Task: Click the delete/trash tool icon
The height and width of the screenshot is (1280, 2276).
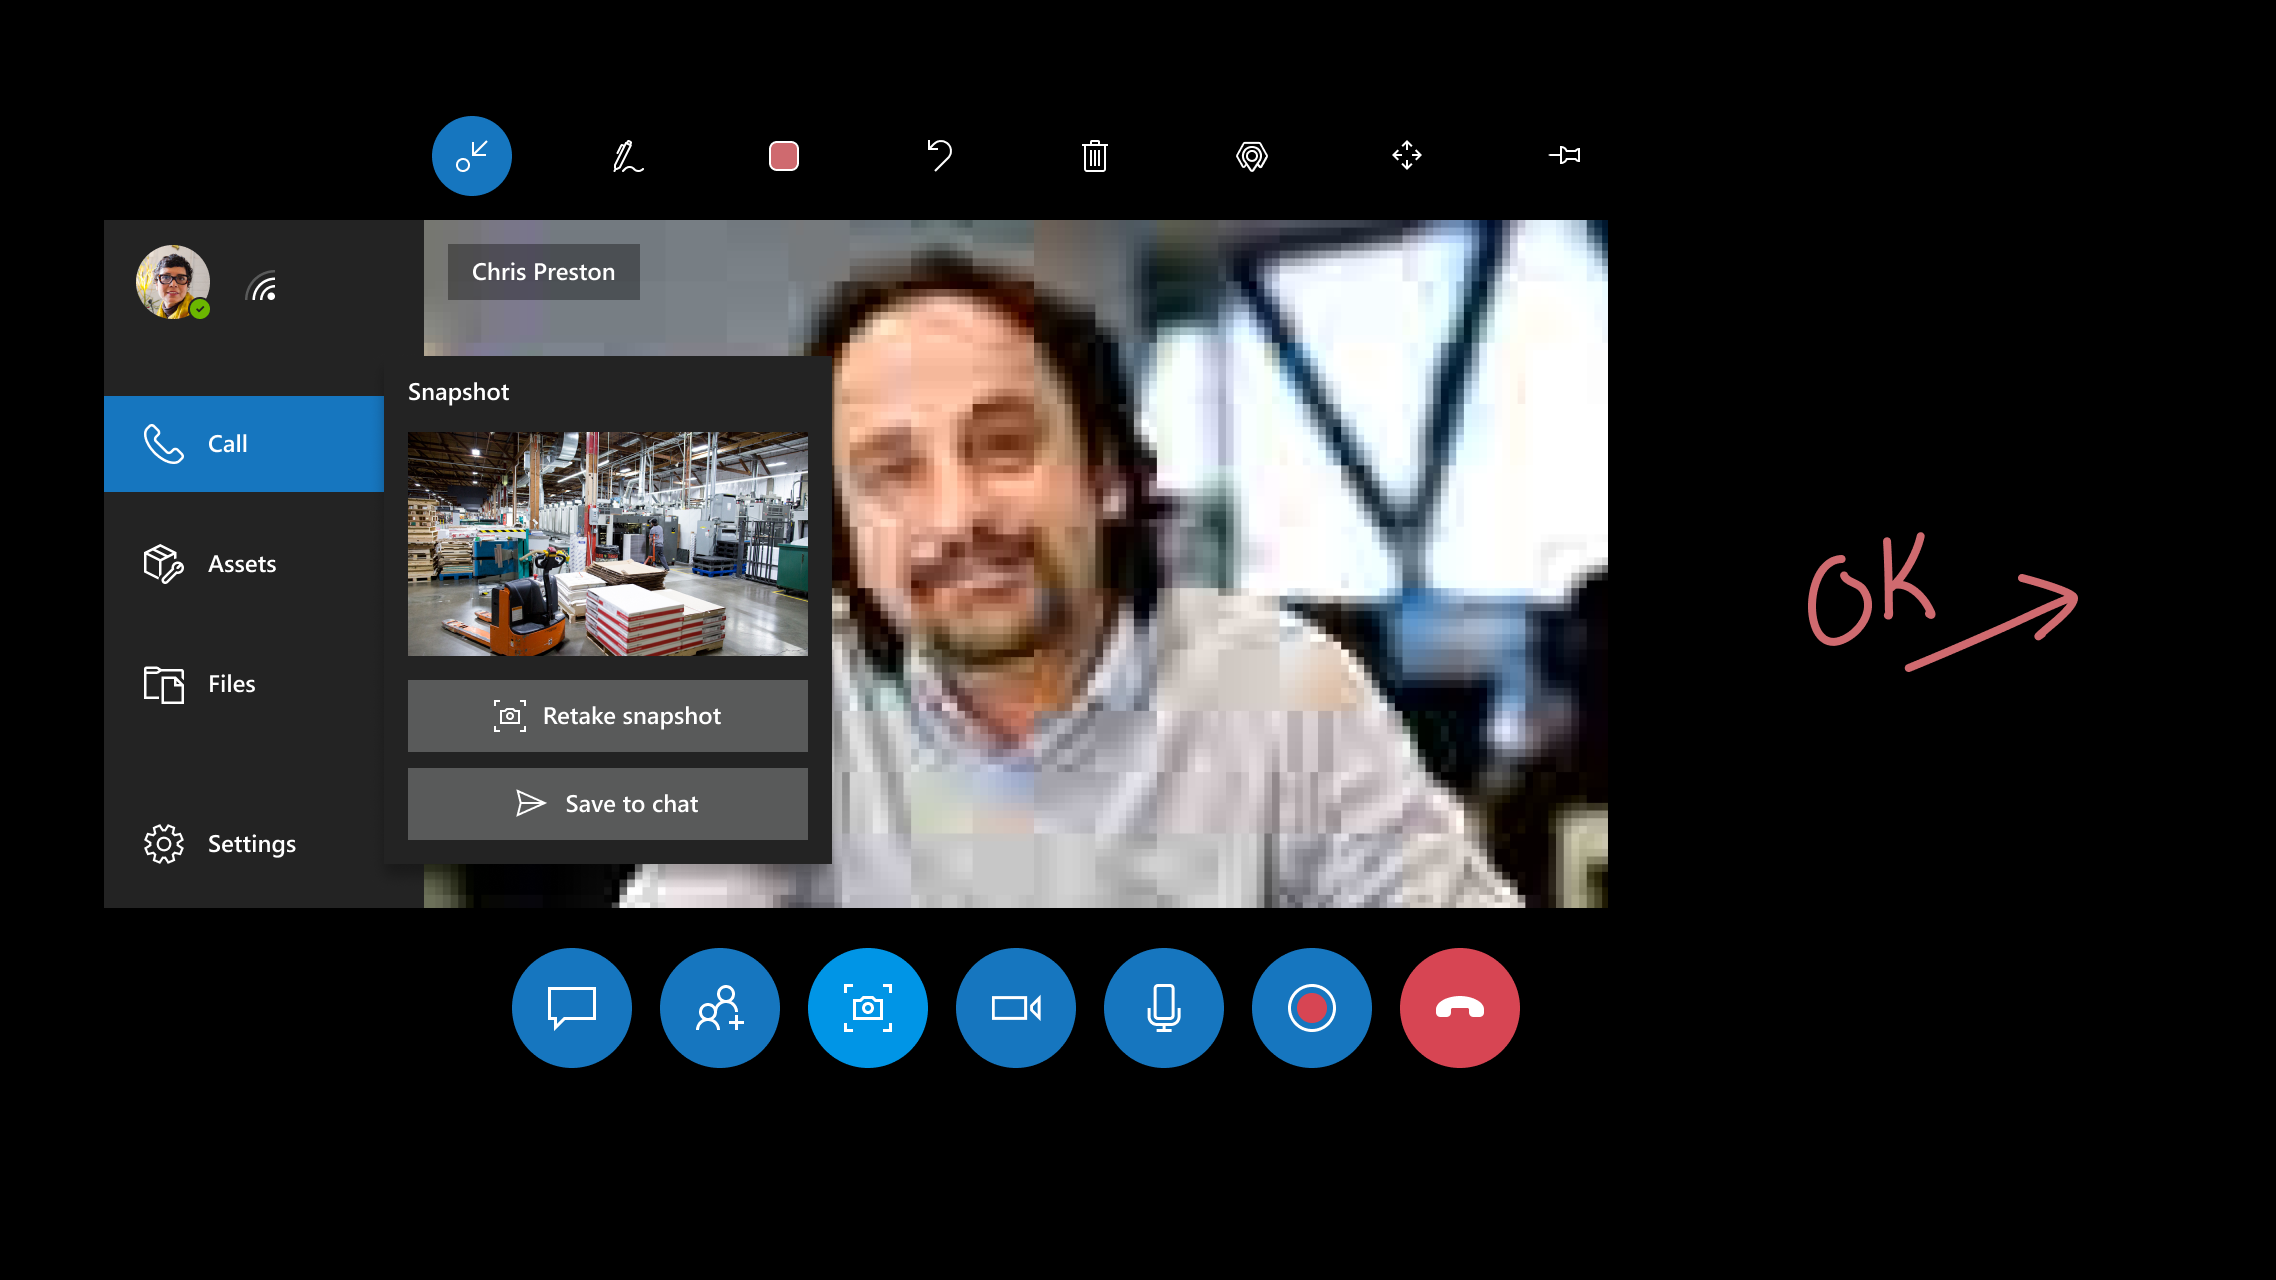Action: click(x=1094, y=156)
